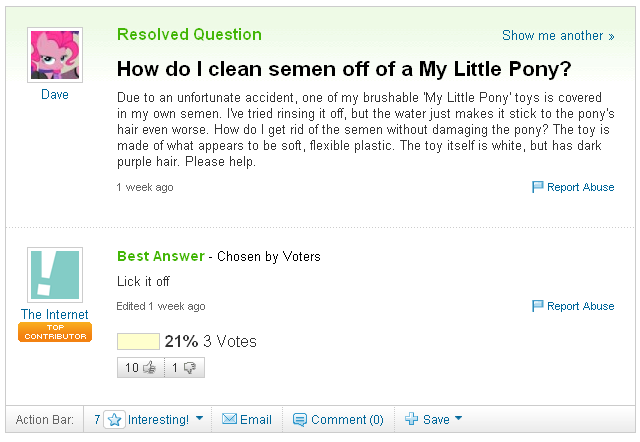640x442 pixels.
Task: Click The Internet's exclamation avatar
Action: (x=55, y=275)
